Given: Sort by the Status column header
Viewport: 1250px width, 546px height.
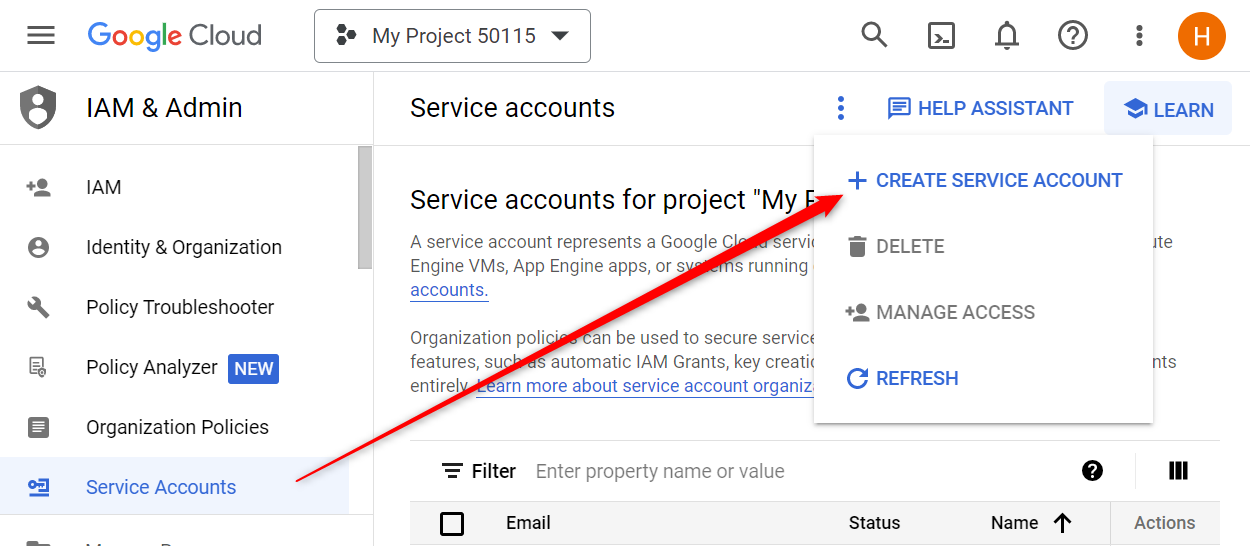Looking at the screenshot, I should point(874,523).
